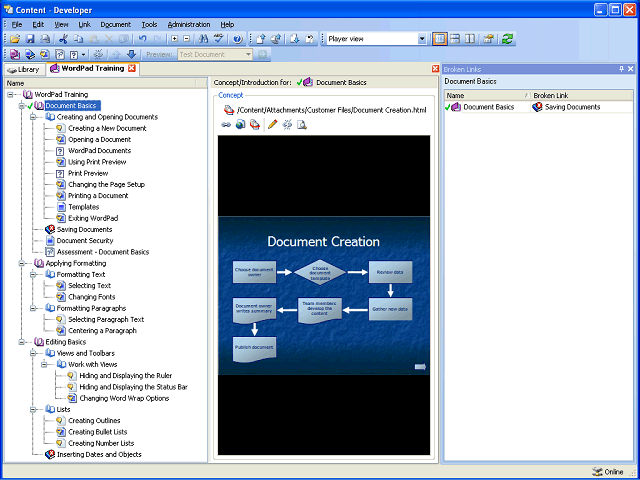Click the Cut scissors icon in the toolbar
Image resolution: width=640 pixels, height=480 pixels.
64,39
